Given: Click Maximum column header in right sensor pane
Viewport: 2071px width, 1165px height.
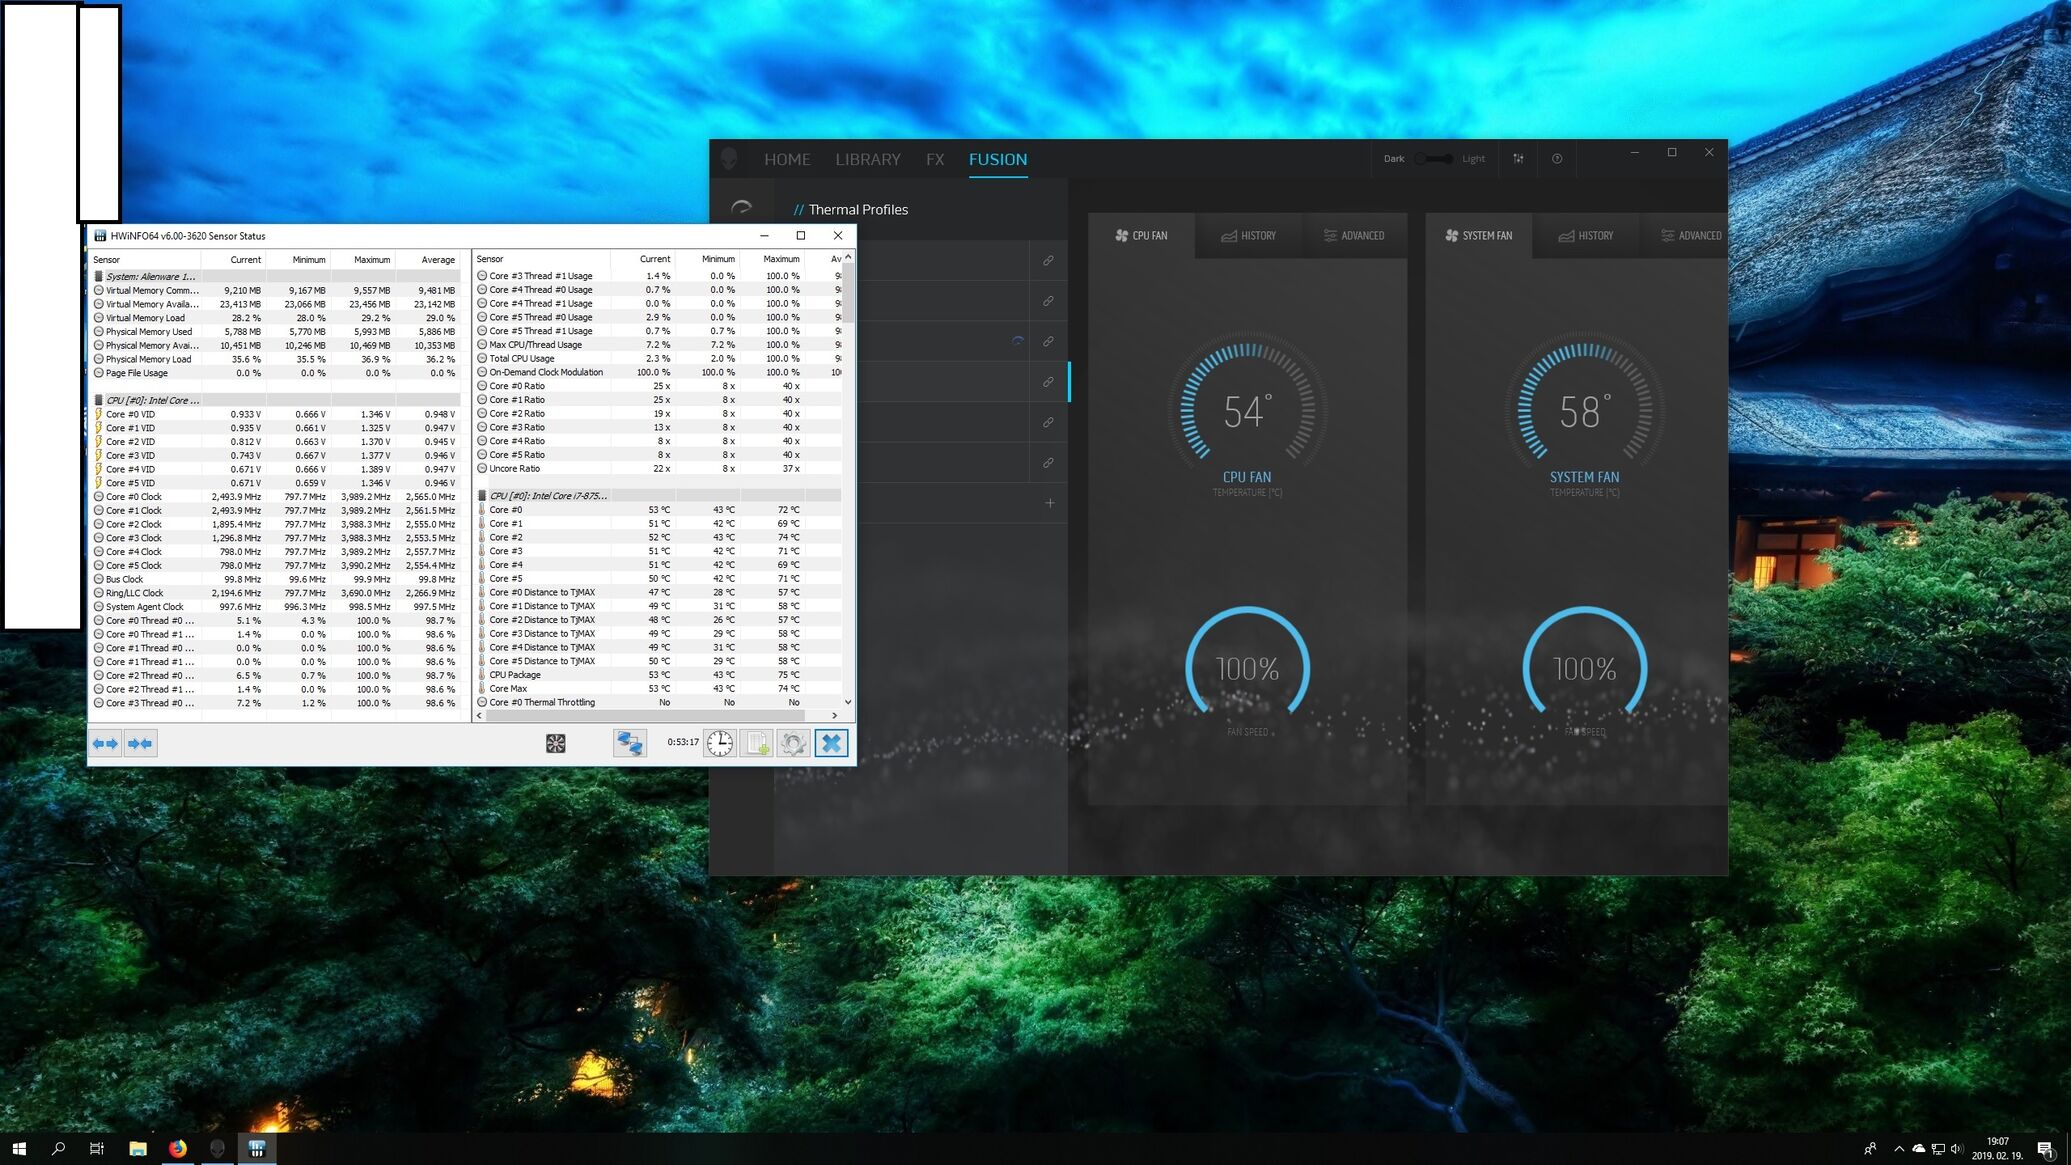Looking at the screenshot, I should [x=772, y=259].
